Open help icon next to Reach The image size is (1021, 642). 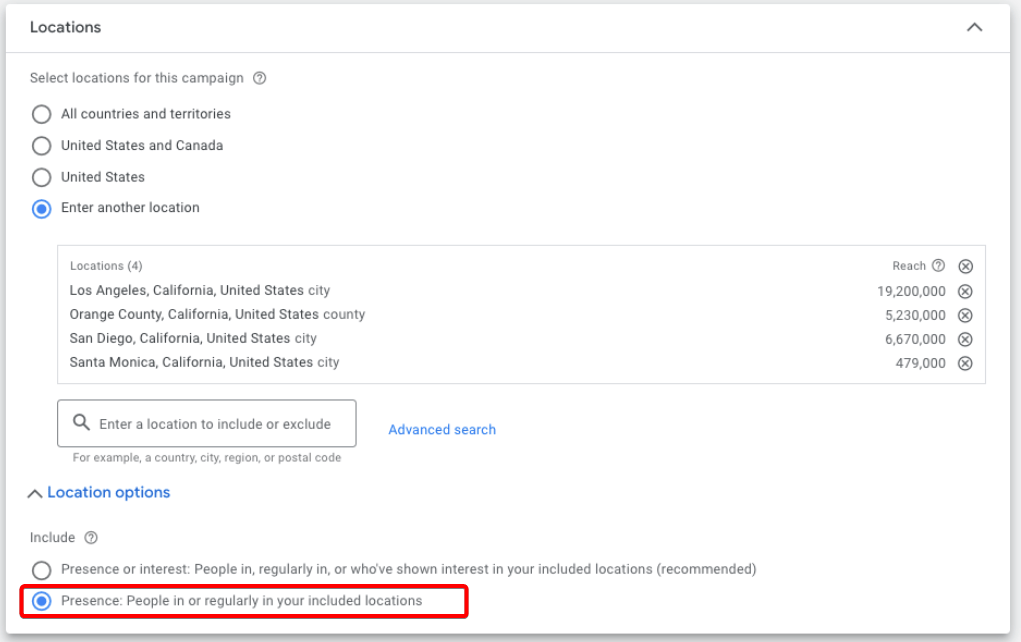[x=938, y=266]
